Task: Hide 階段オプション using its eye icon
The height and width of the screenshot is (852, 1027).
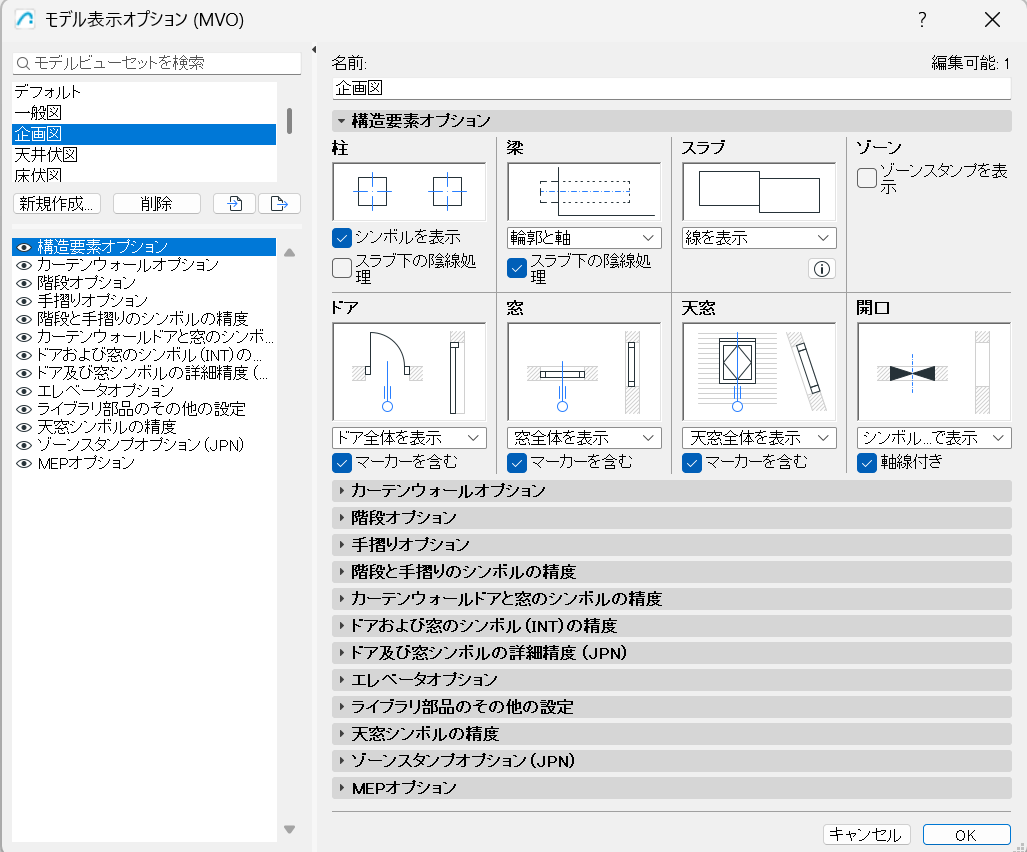Action: click(x=22, y=283)
